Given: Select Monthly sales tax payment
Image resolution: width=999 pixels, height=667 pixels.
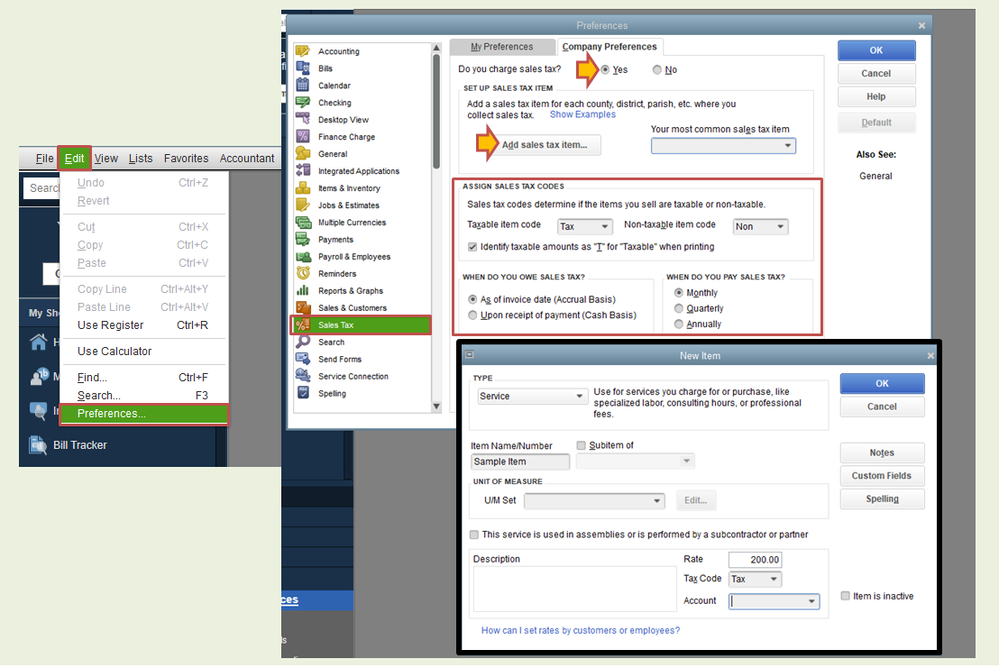Looking at the screenshot, I should click(679, 293).
